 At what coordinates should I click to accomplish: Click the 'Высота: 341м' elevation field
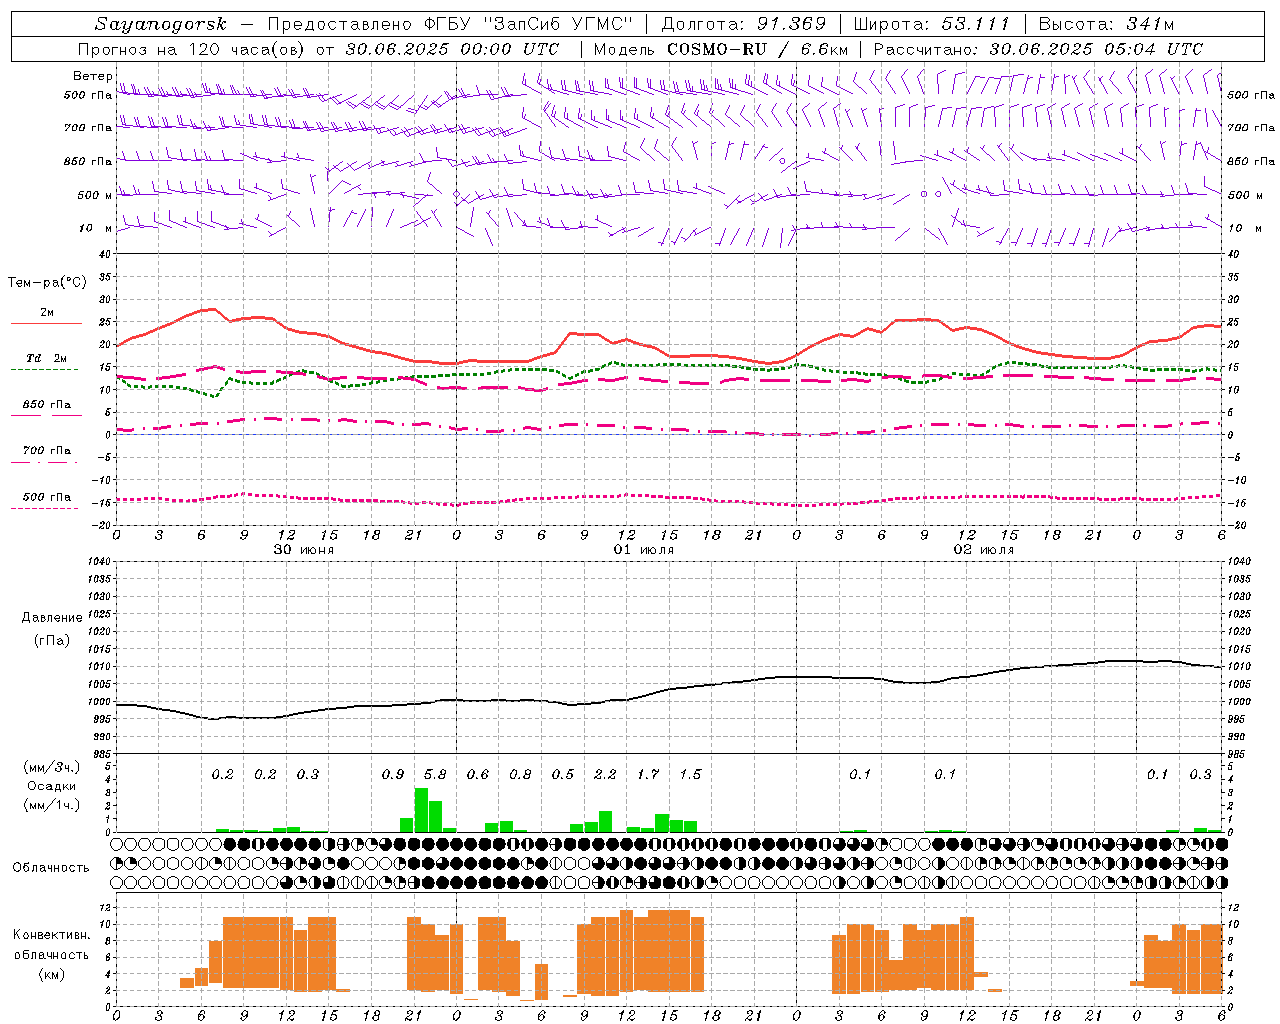[x=1106, y=24]
